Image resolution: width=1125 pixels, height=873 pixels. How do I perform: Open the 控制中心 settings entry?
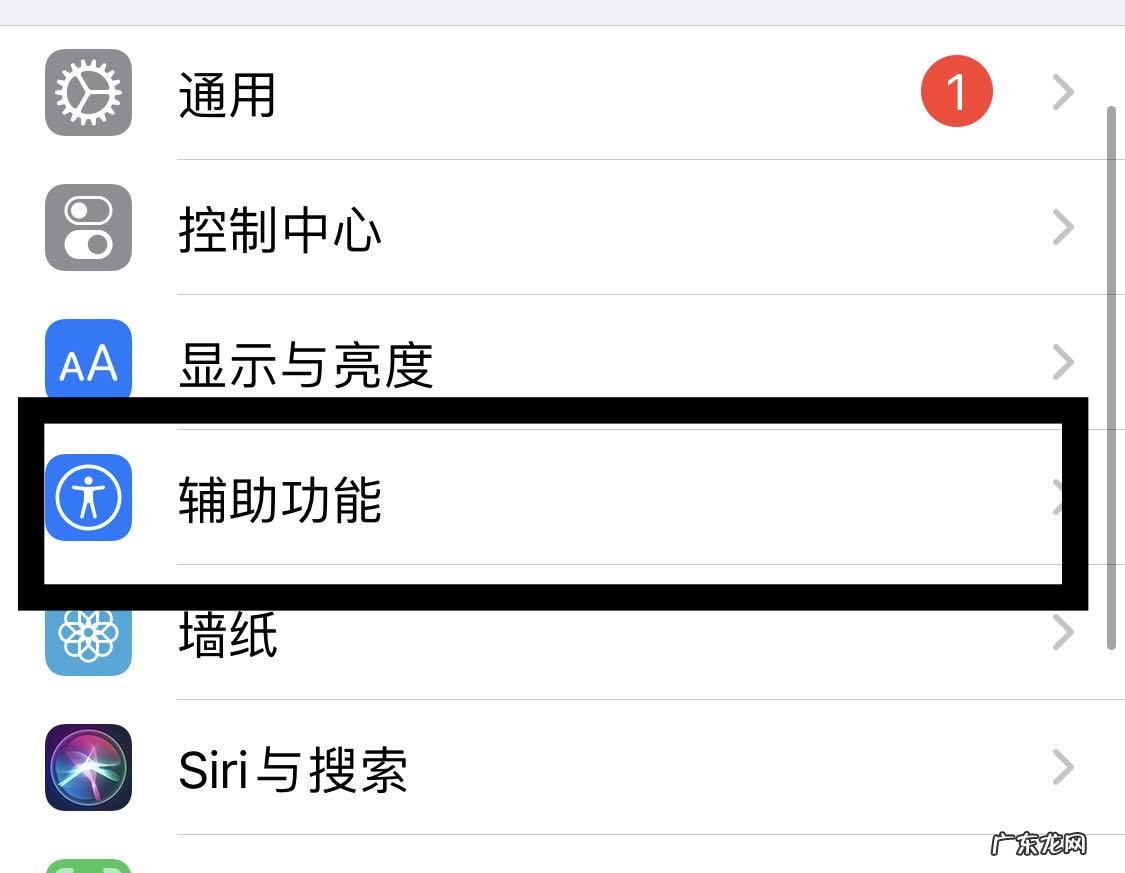pyautogui.click(x=280, y=230)
